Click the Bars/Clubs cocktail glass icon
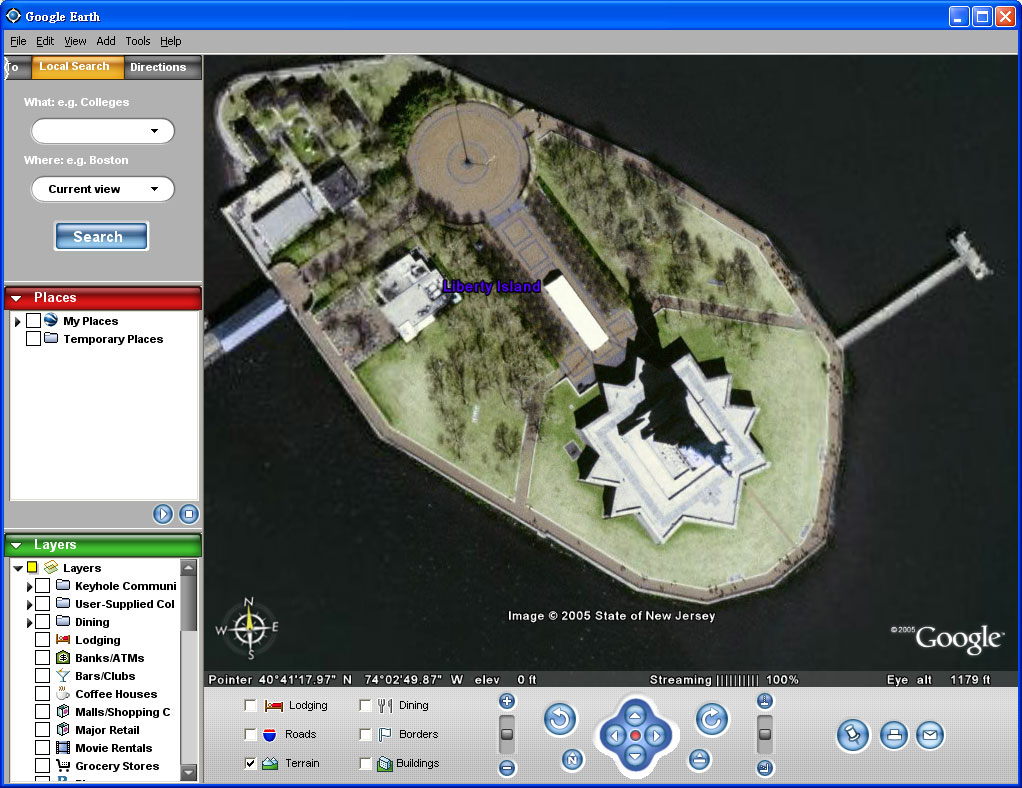Image resolution: width=1022 pixels, height=788 pixels. (x=63, y=676)
